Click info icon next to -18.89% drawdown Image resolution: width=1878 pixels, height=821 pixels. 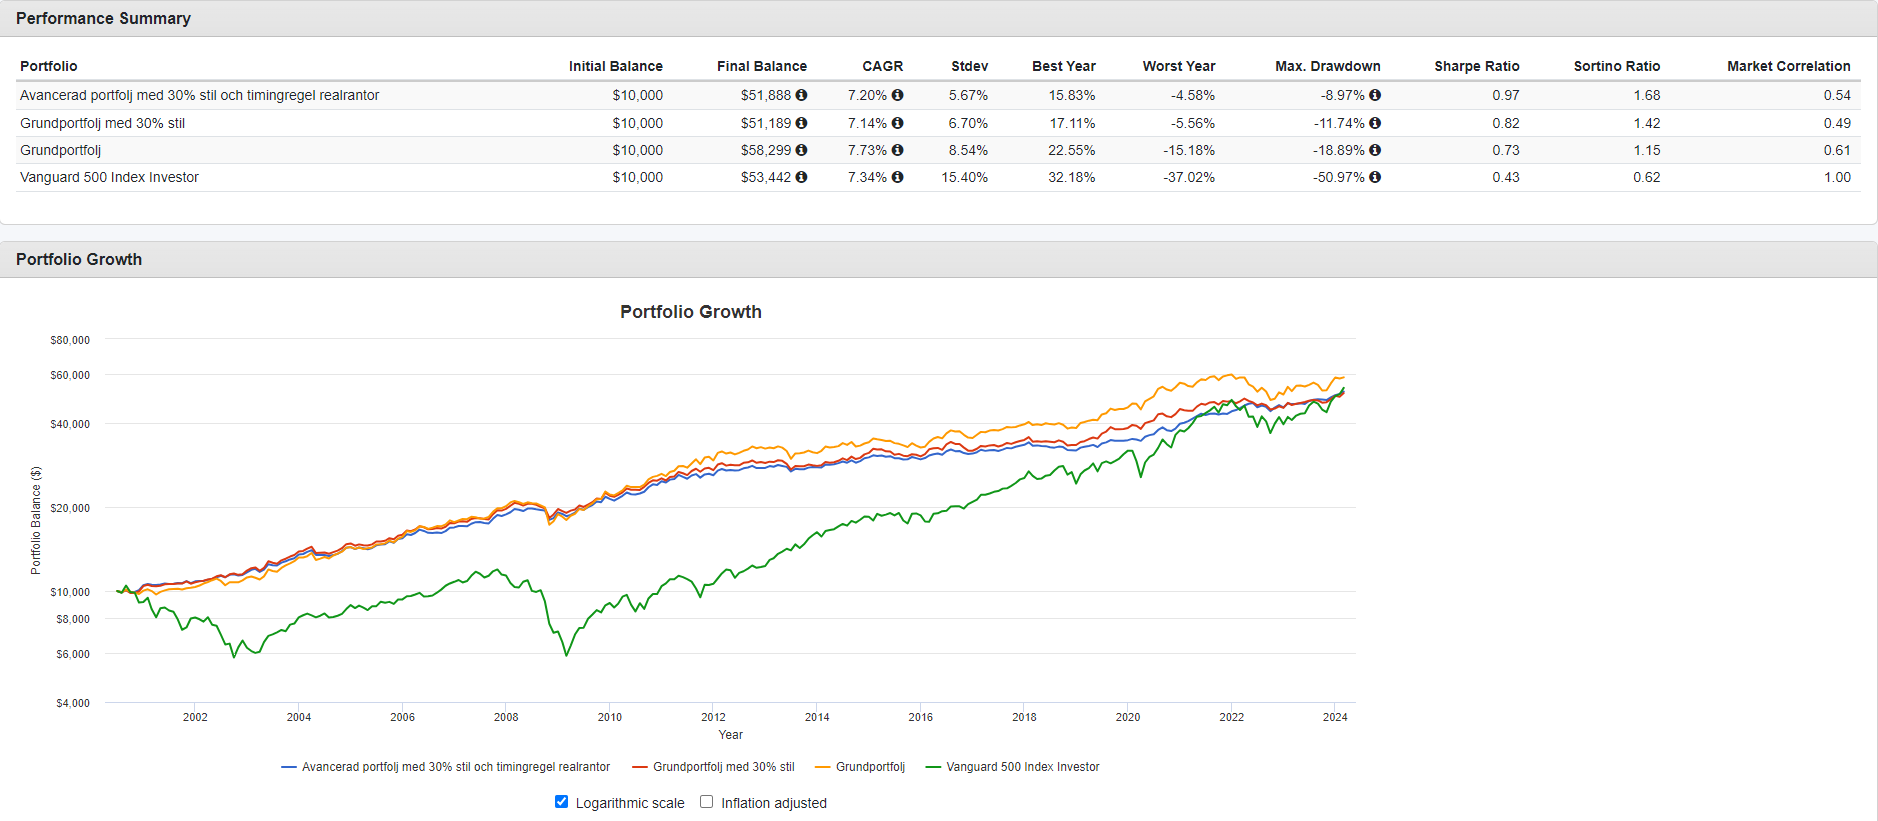pos(1375,150)
